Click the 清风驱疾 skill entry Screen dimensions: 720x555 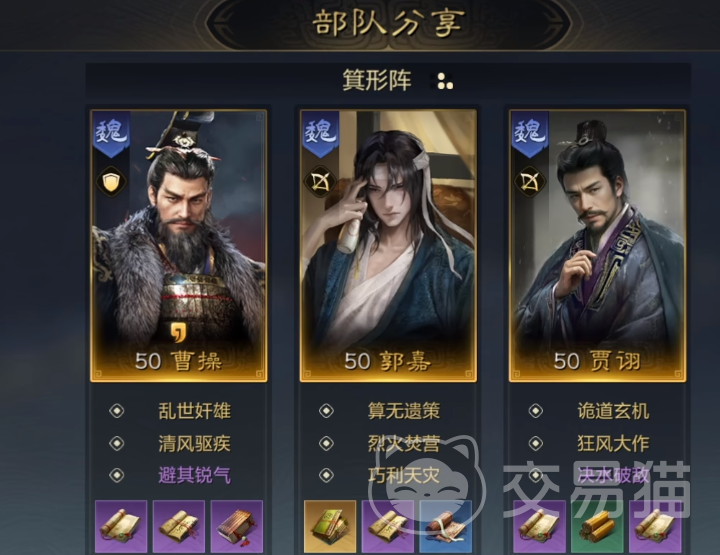tap(194, 443)
